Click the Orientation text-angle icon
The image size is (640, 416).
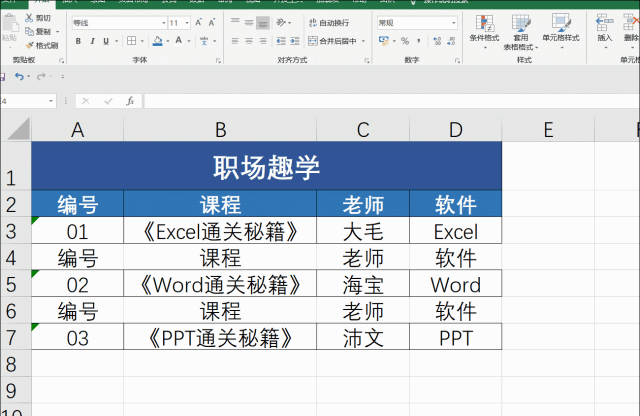click(x=281, y=22)
